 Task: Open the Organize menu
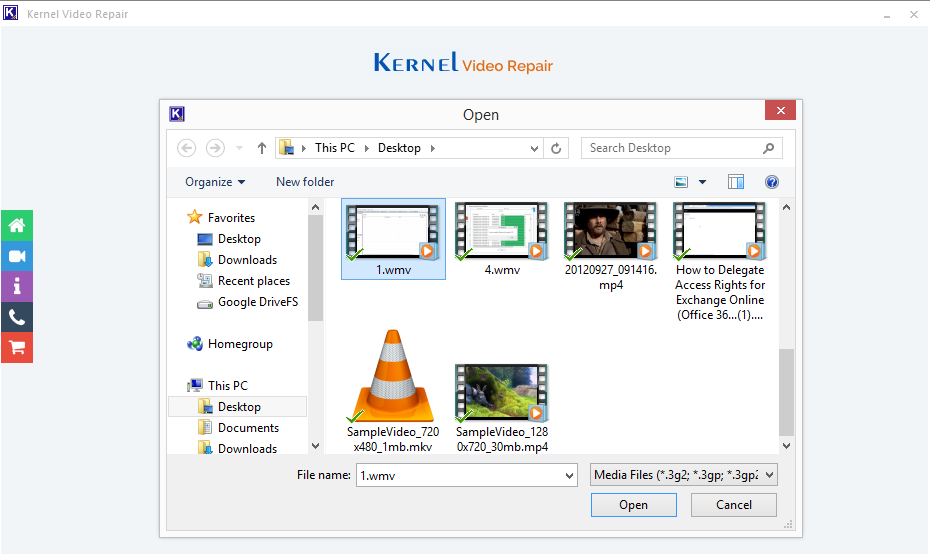(x=215, y=182)
